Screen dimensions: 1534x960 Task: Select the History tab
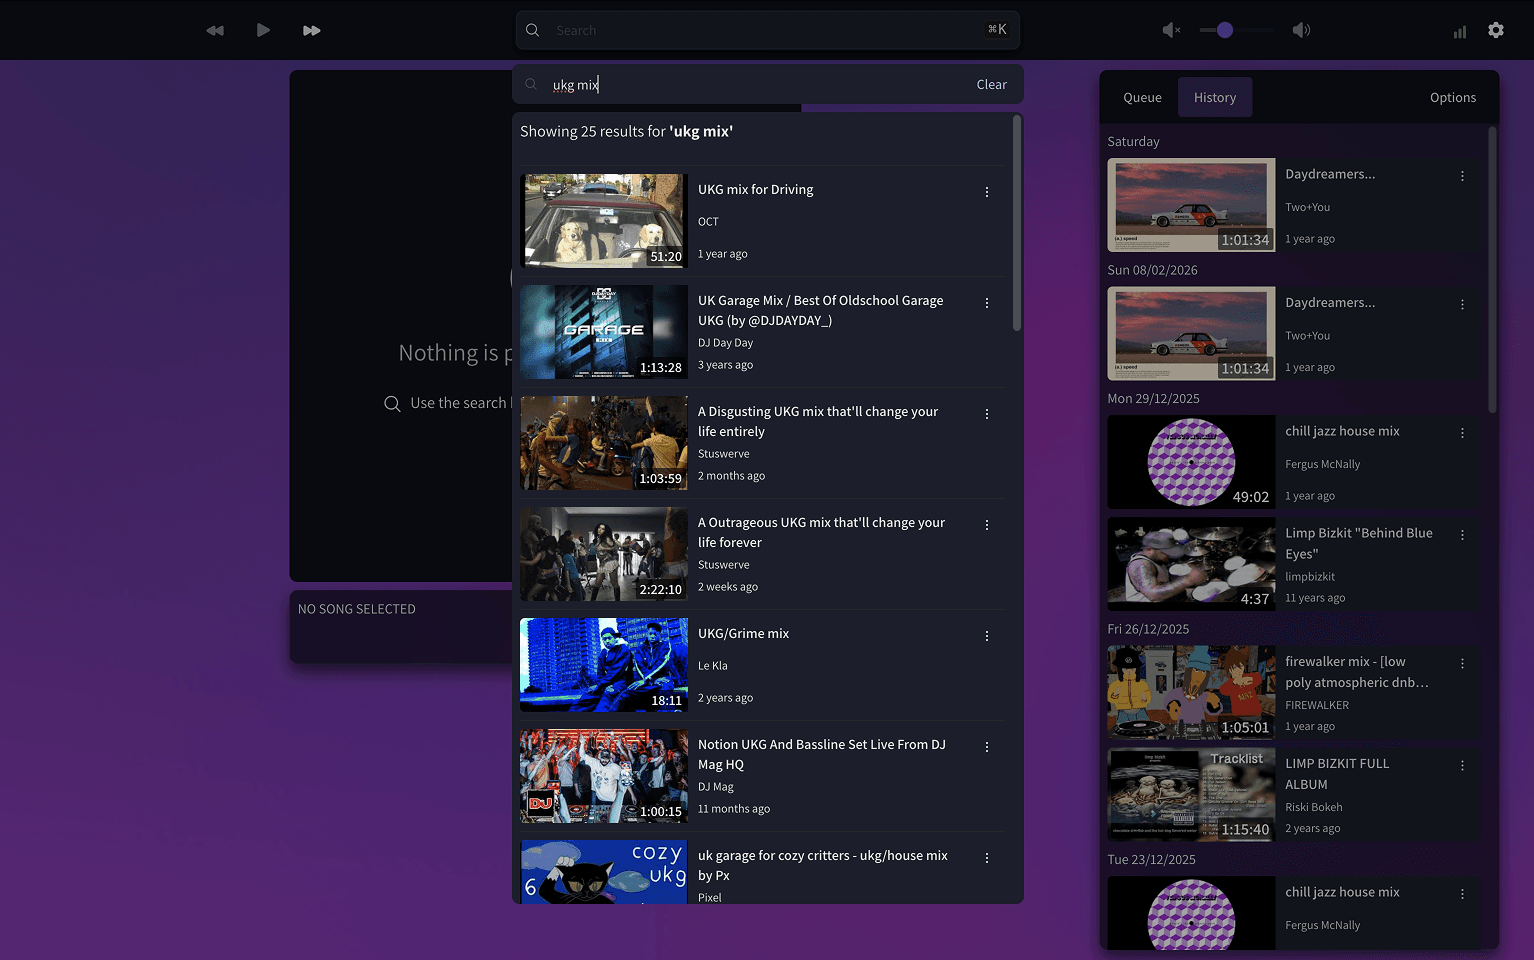1215,97
